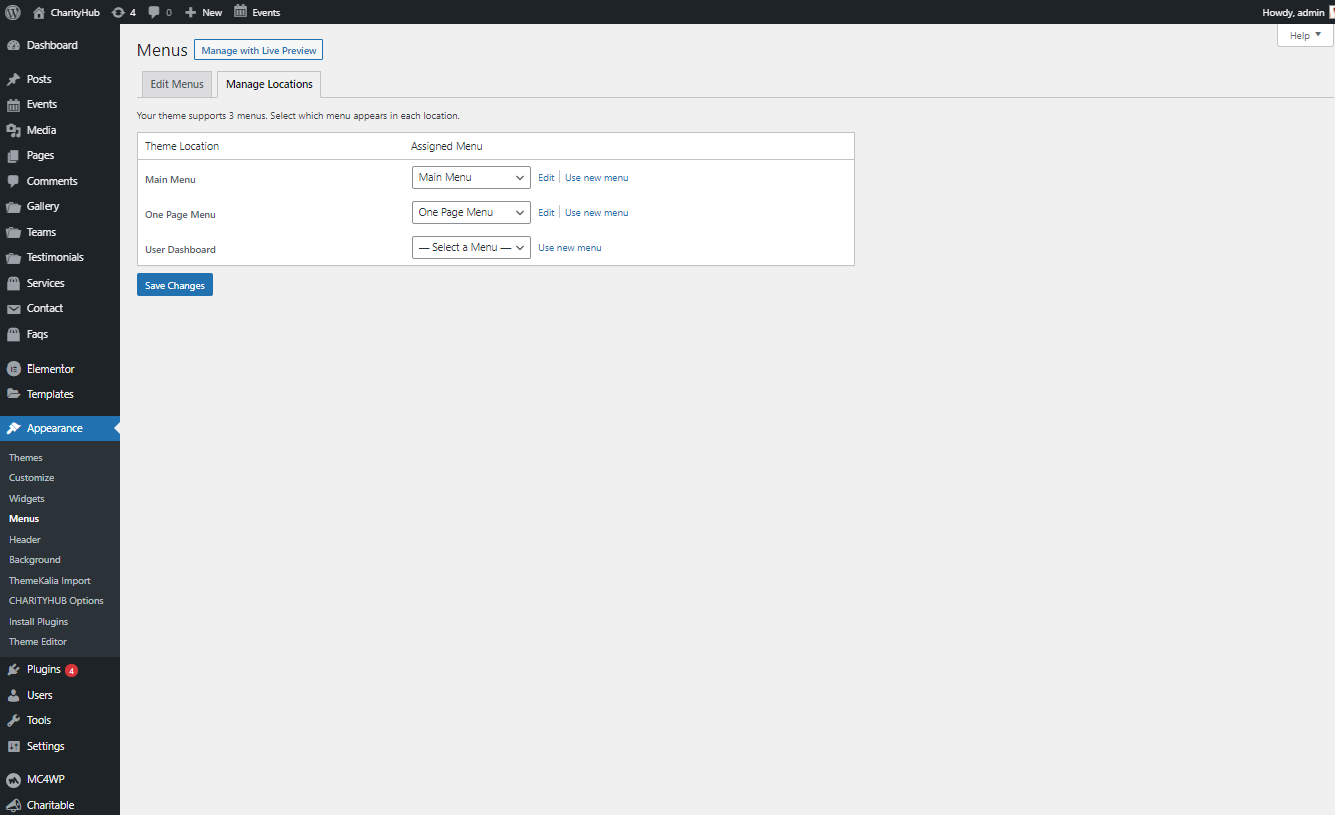Select the Manage Locations tab
Viewport: 1335px width, 815px height.
click(269, 84)
